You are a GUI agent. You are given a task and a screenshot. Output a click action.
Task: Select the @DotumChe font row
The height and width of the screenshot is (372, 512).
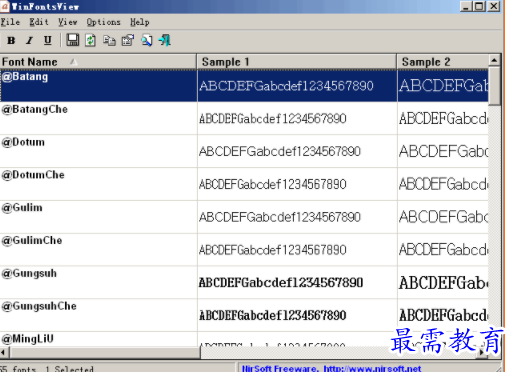[x=244, y=184]
